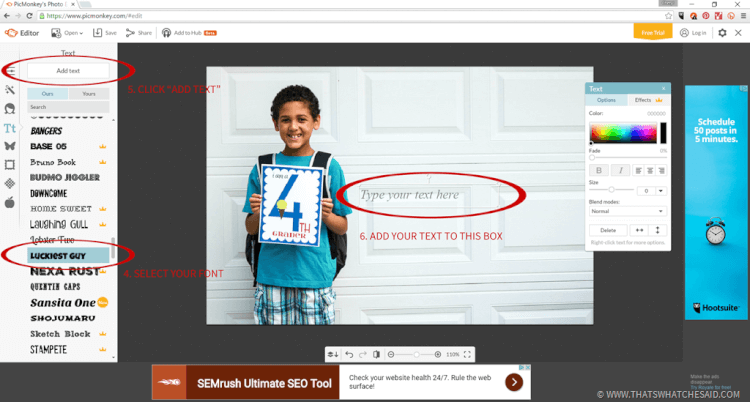Click the black current-color swatch
750x402 pixels.
point(663,133)
